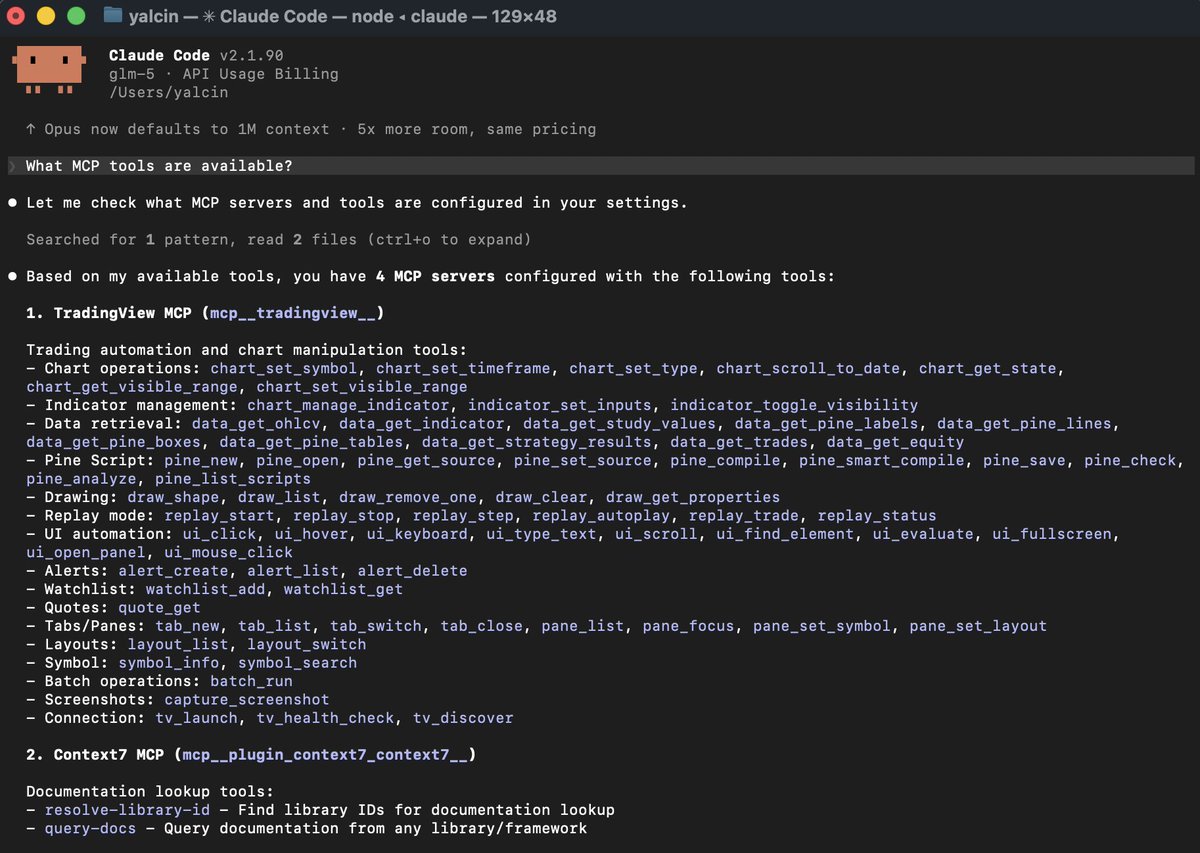The height and width of the screenshot is (853, 1200).
Task: Click the 'ui_mouse_click' tool name
Action: pos(228,553)
